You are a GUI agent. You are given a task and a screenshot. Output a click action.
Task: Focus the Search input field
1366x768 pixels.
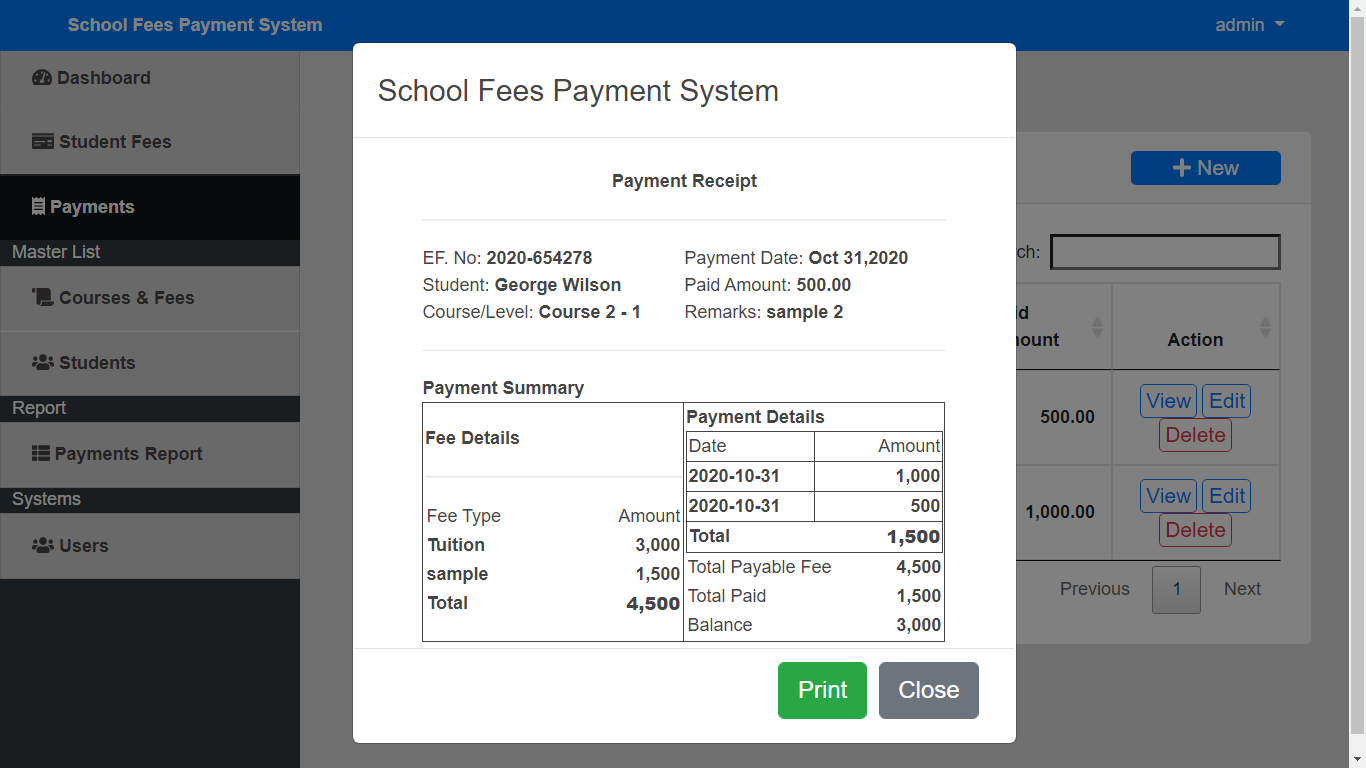pyautogui.click(x=1165, y=252)
